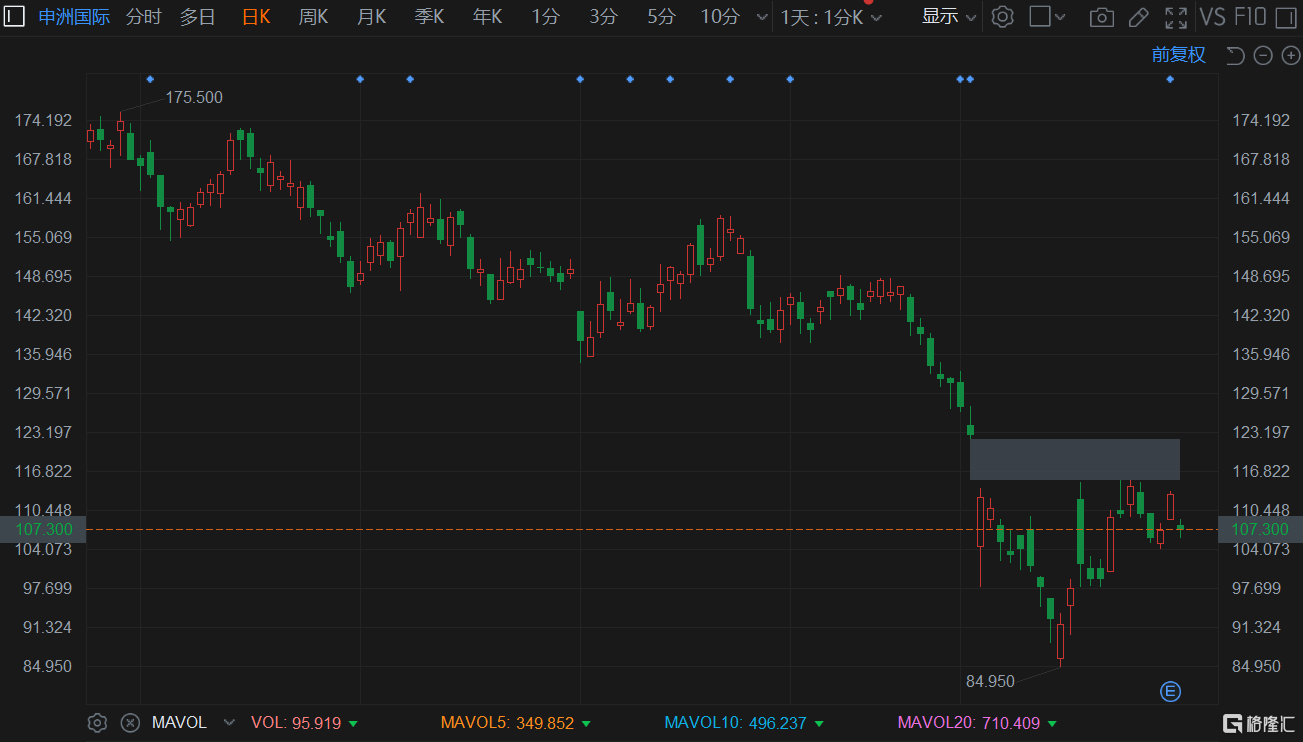Click the circled E event marker

[x=1169, y=691]
